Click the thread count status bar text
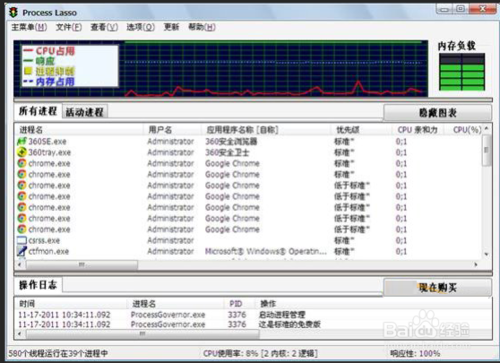Viewport: 500px width, 363px height. tap(58, 353)
